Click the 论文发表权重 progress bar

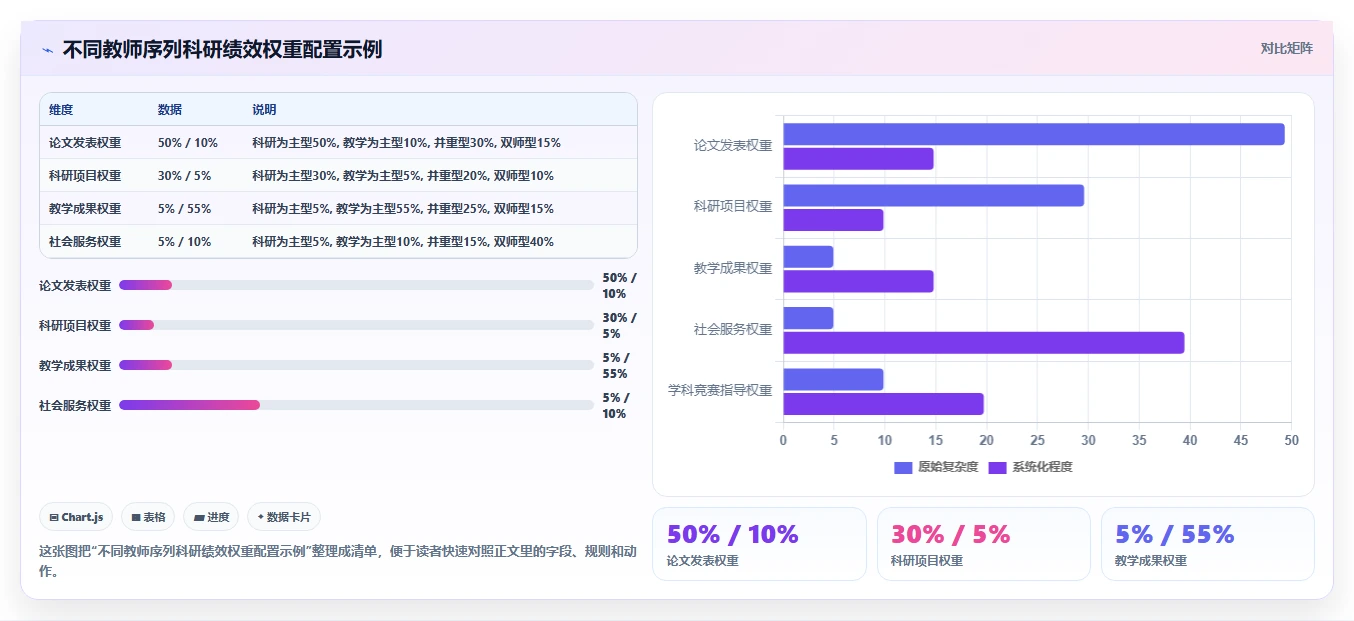pos(356,285)
